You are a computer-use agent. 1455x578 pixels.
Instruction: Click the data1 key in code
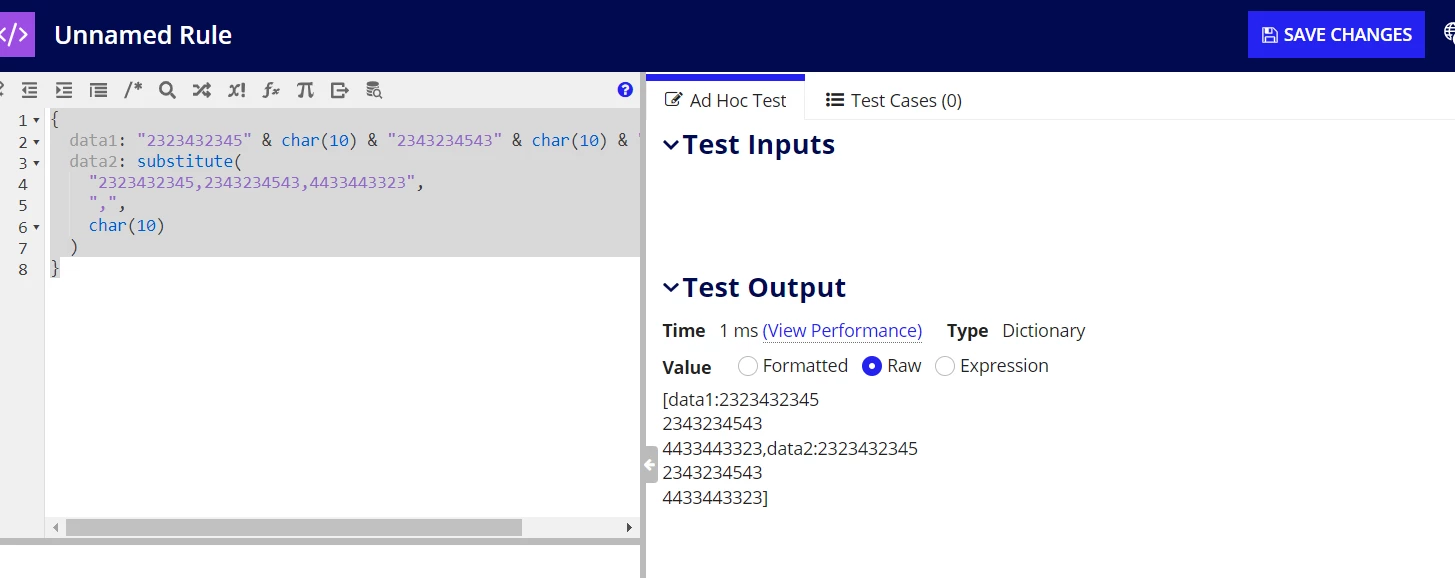tap(94, 141)
